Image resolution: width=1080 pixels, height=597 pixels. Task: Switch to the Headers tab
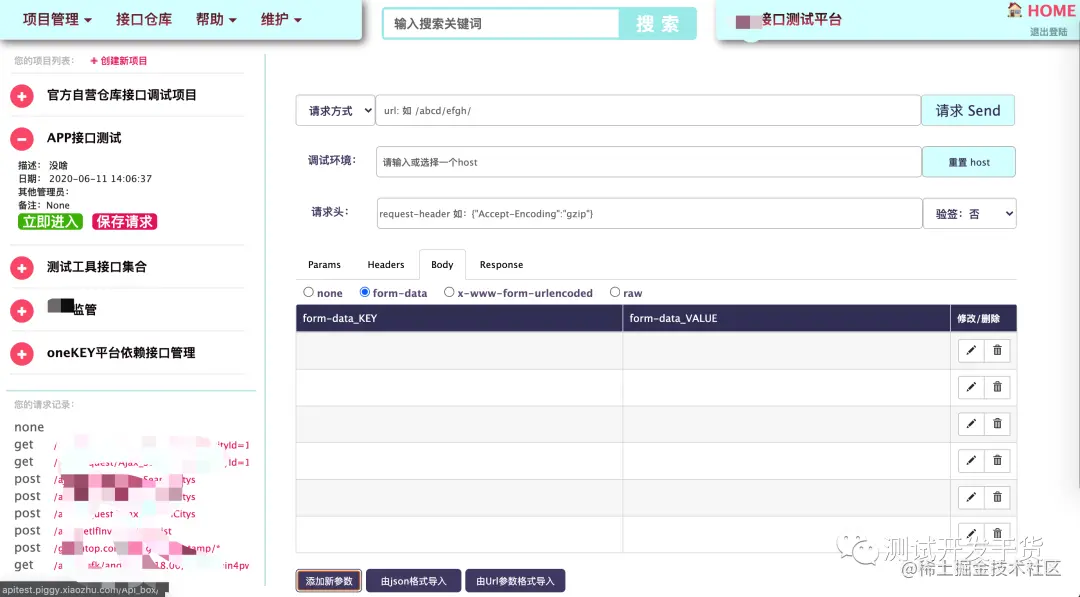point(386,265)
